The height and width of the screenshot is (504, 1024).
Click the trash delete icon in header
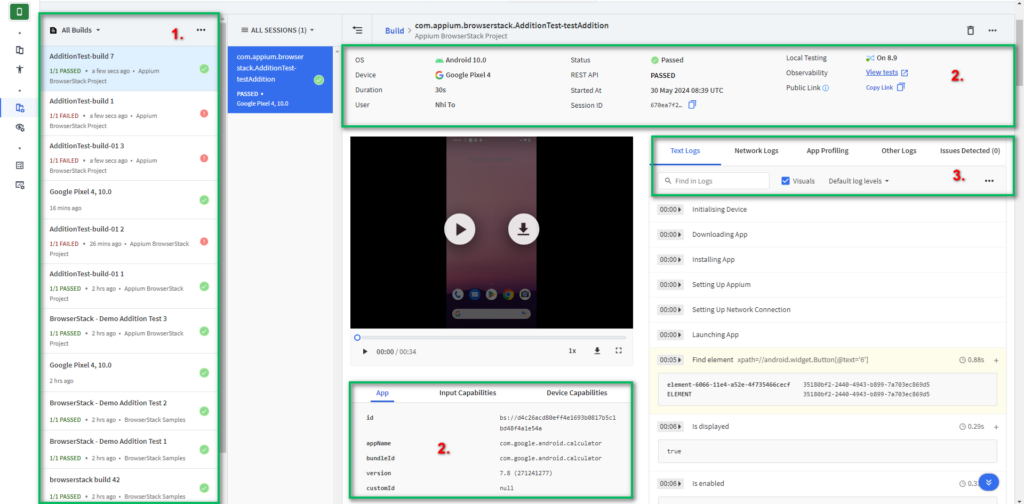click(x=970, y=30)
